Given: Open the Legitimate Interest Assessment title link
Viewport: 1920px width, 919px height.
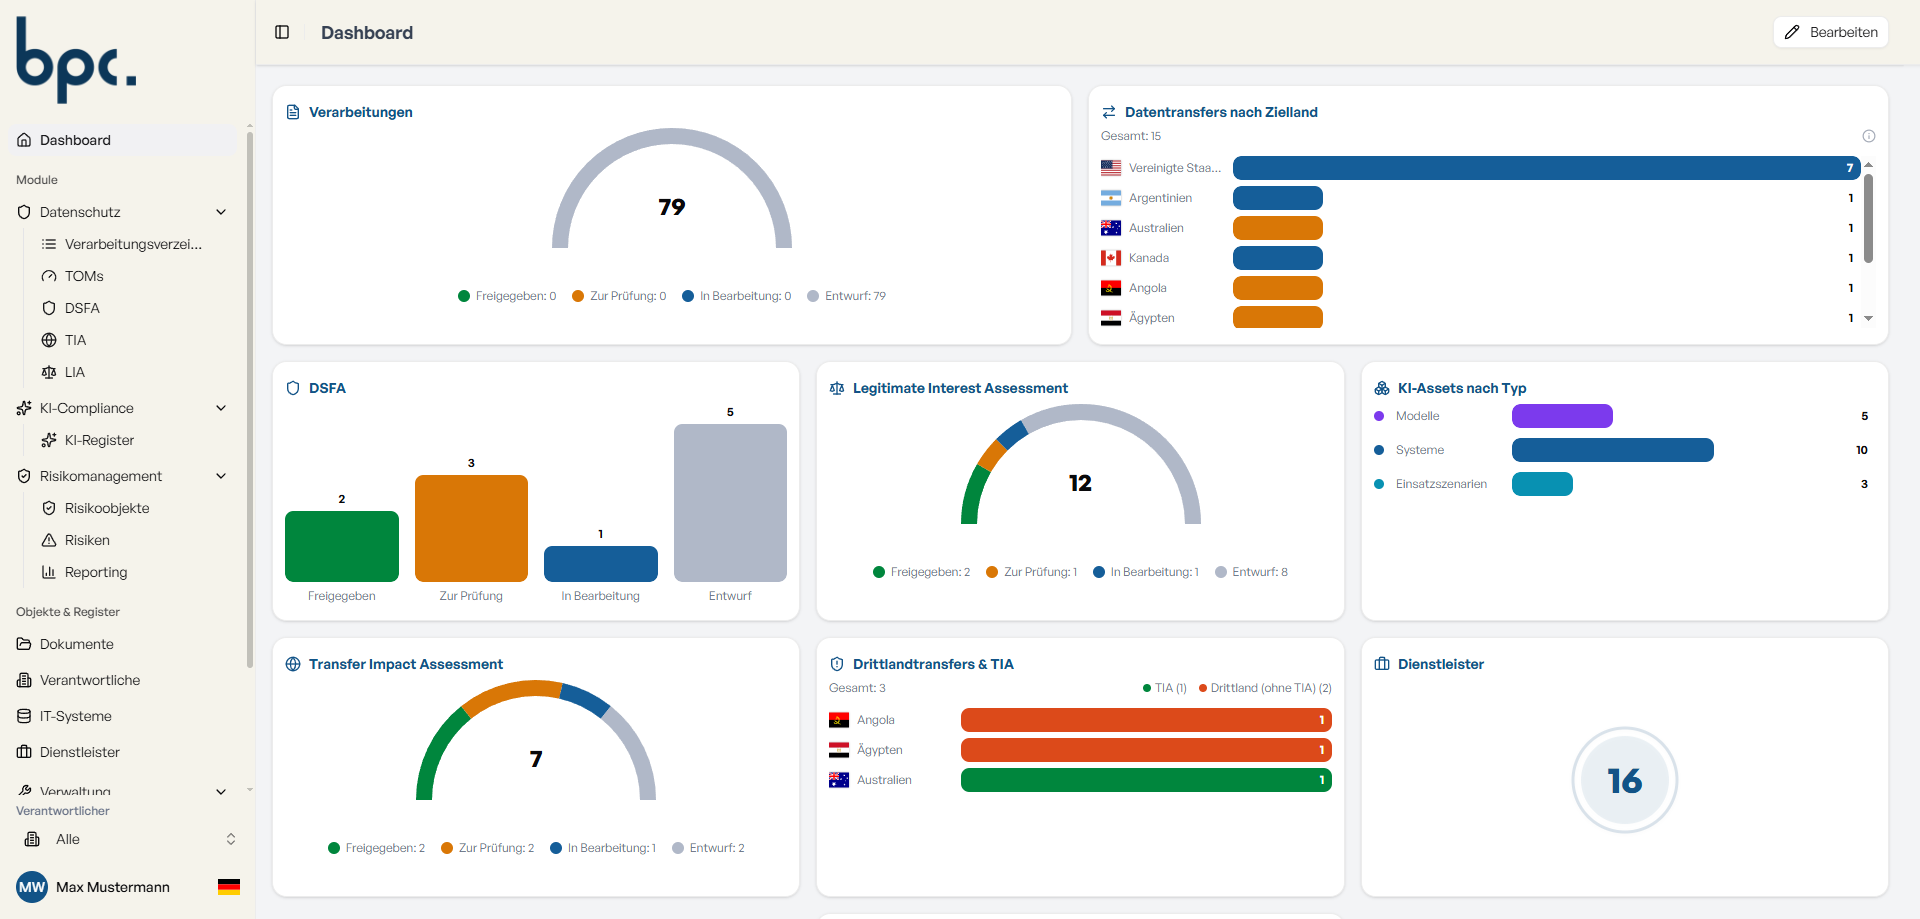Looking at the screenshot, I should (960, 388).
